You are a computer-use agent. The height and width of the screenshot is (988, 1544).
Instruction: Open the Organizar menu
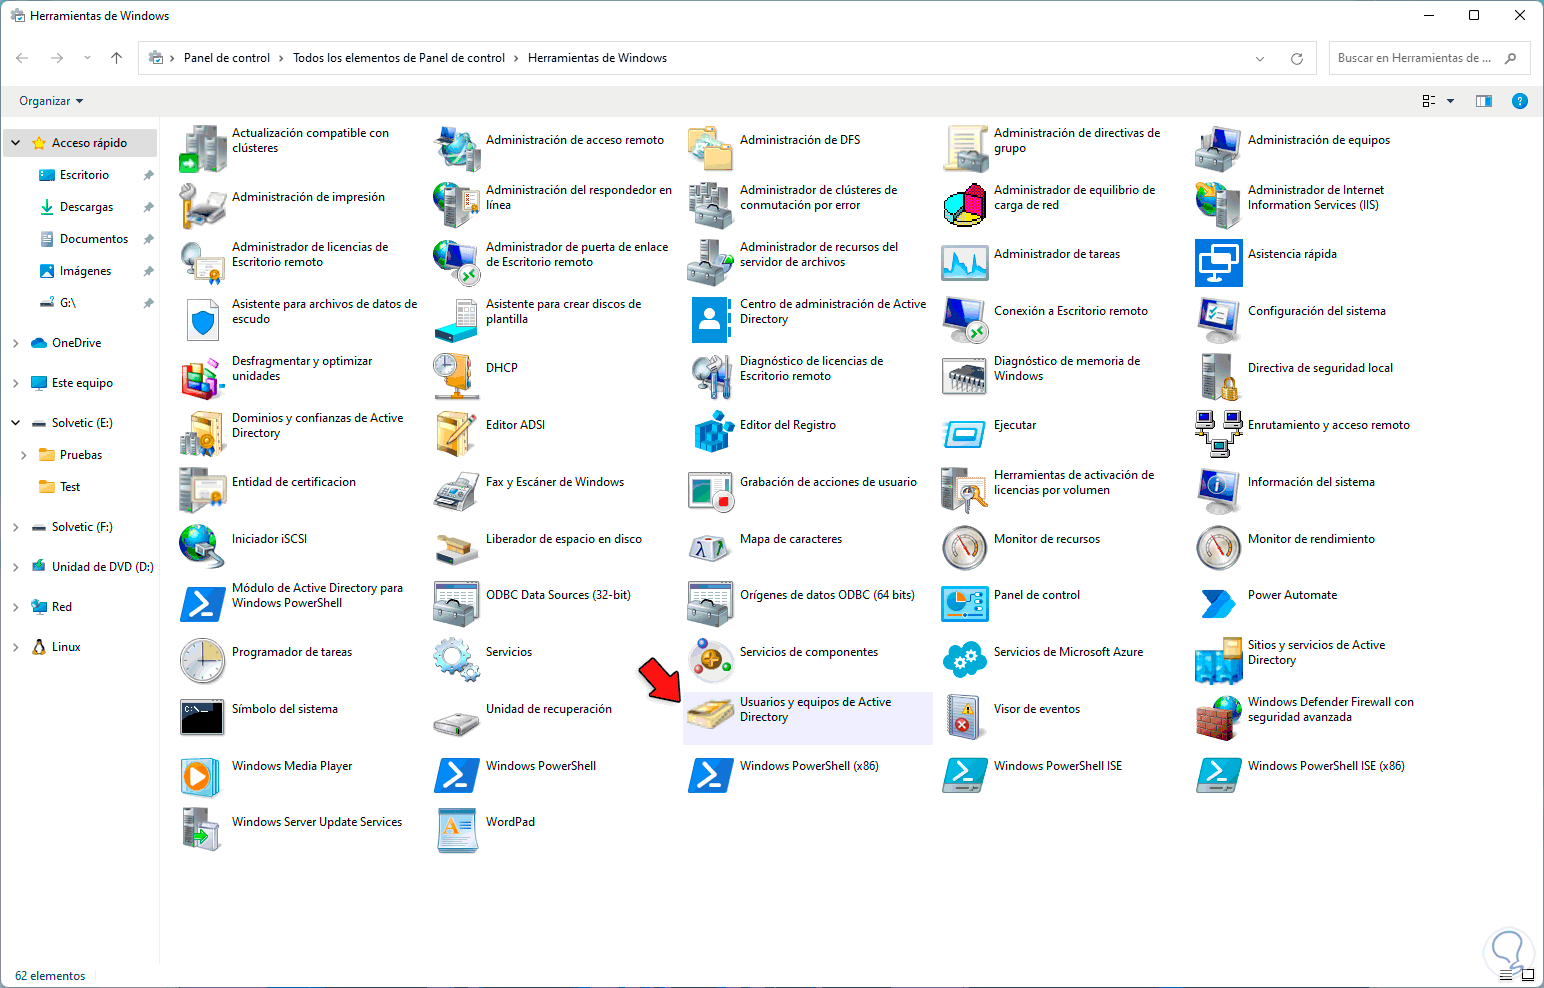point(51,101)
